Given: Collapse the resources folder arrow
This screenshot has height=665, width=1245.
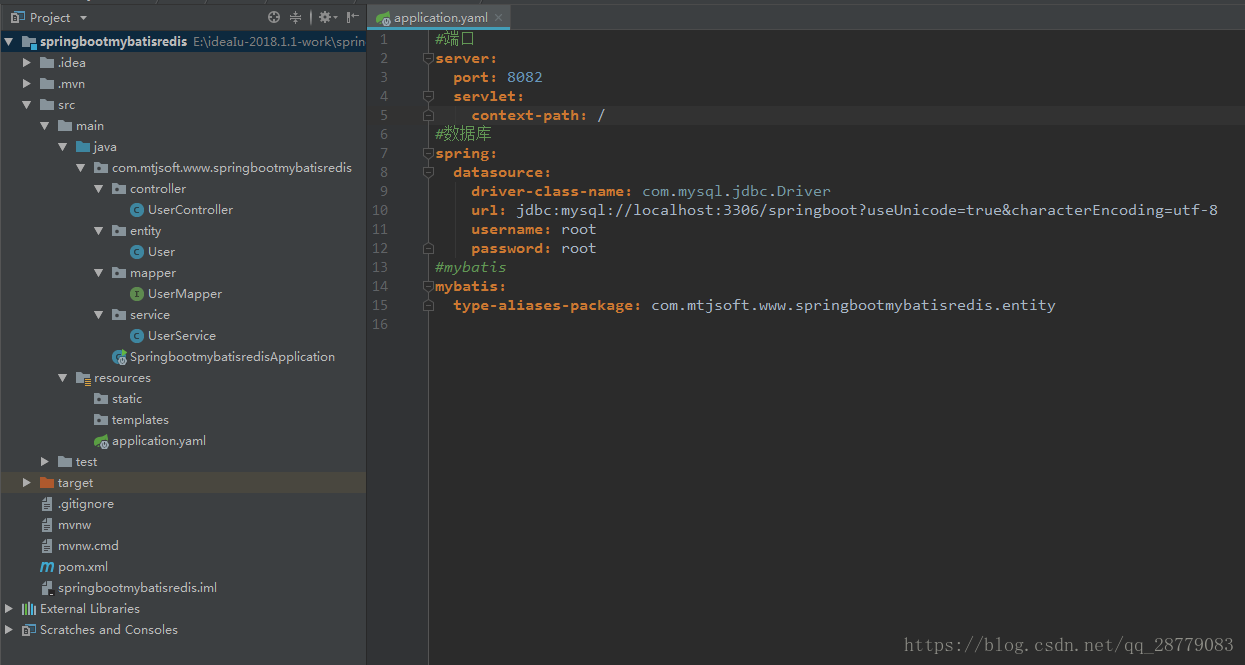Looking at the screenshot, I should pyautogui.click(x=63, y=378).
